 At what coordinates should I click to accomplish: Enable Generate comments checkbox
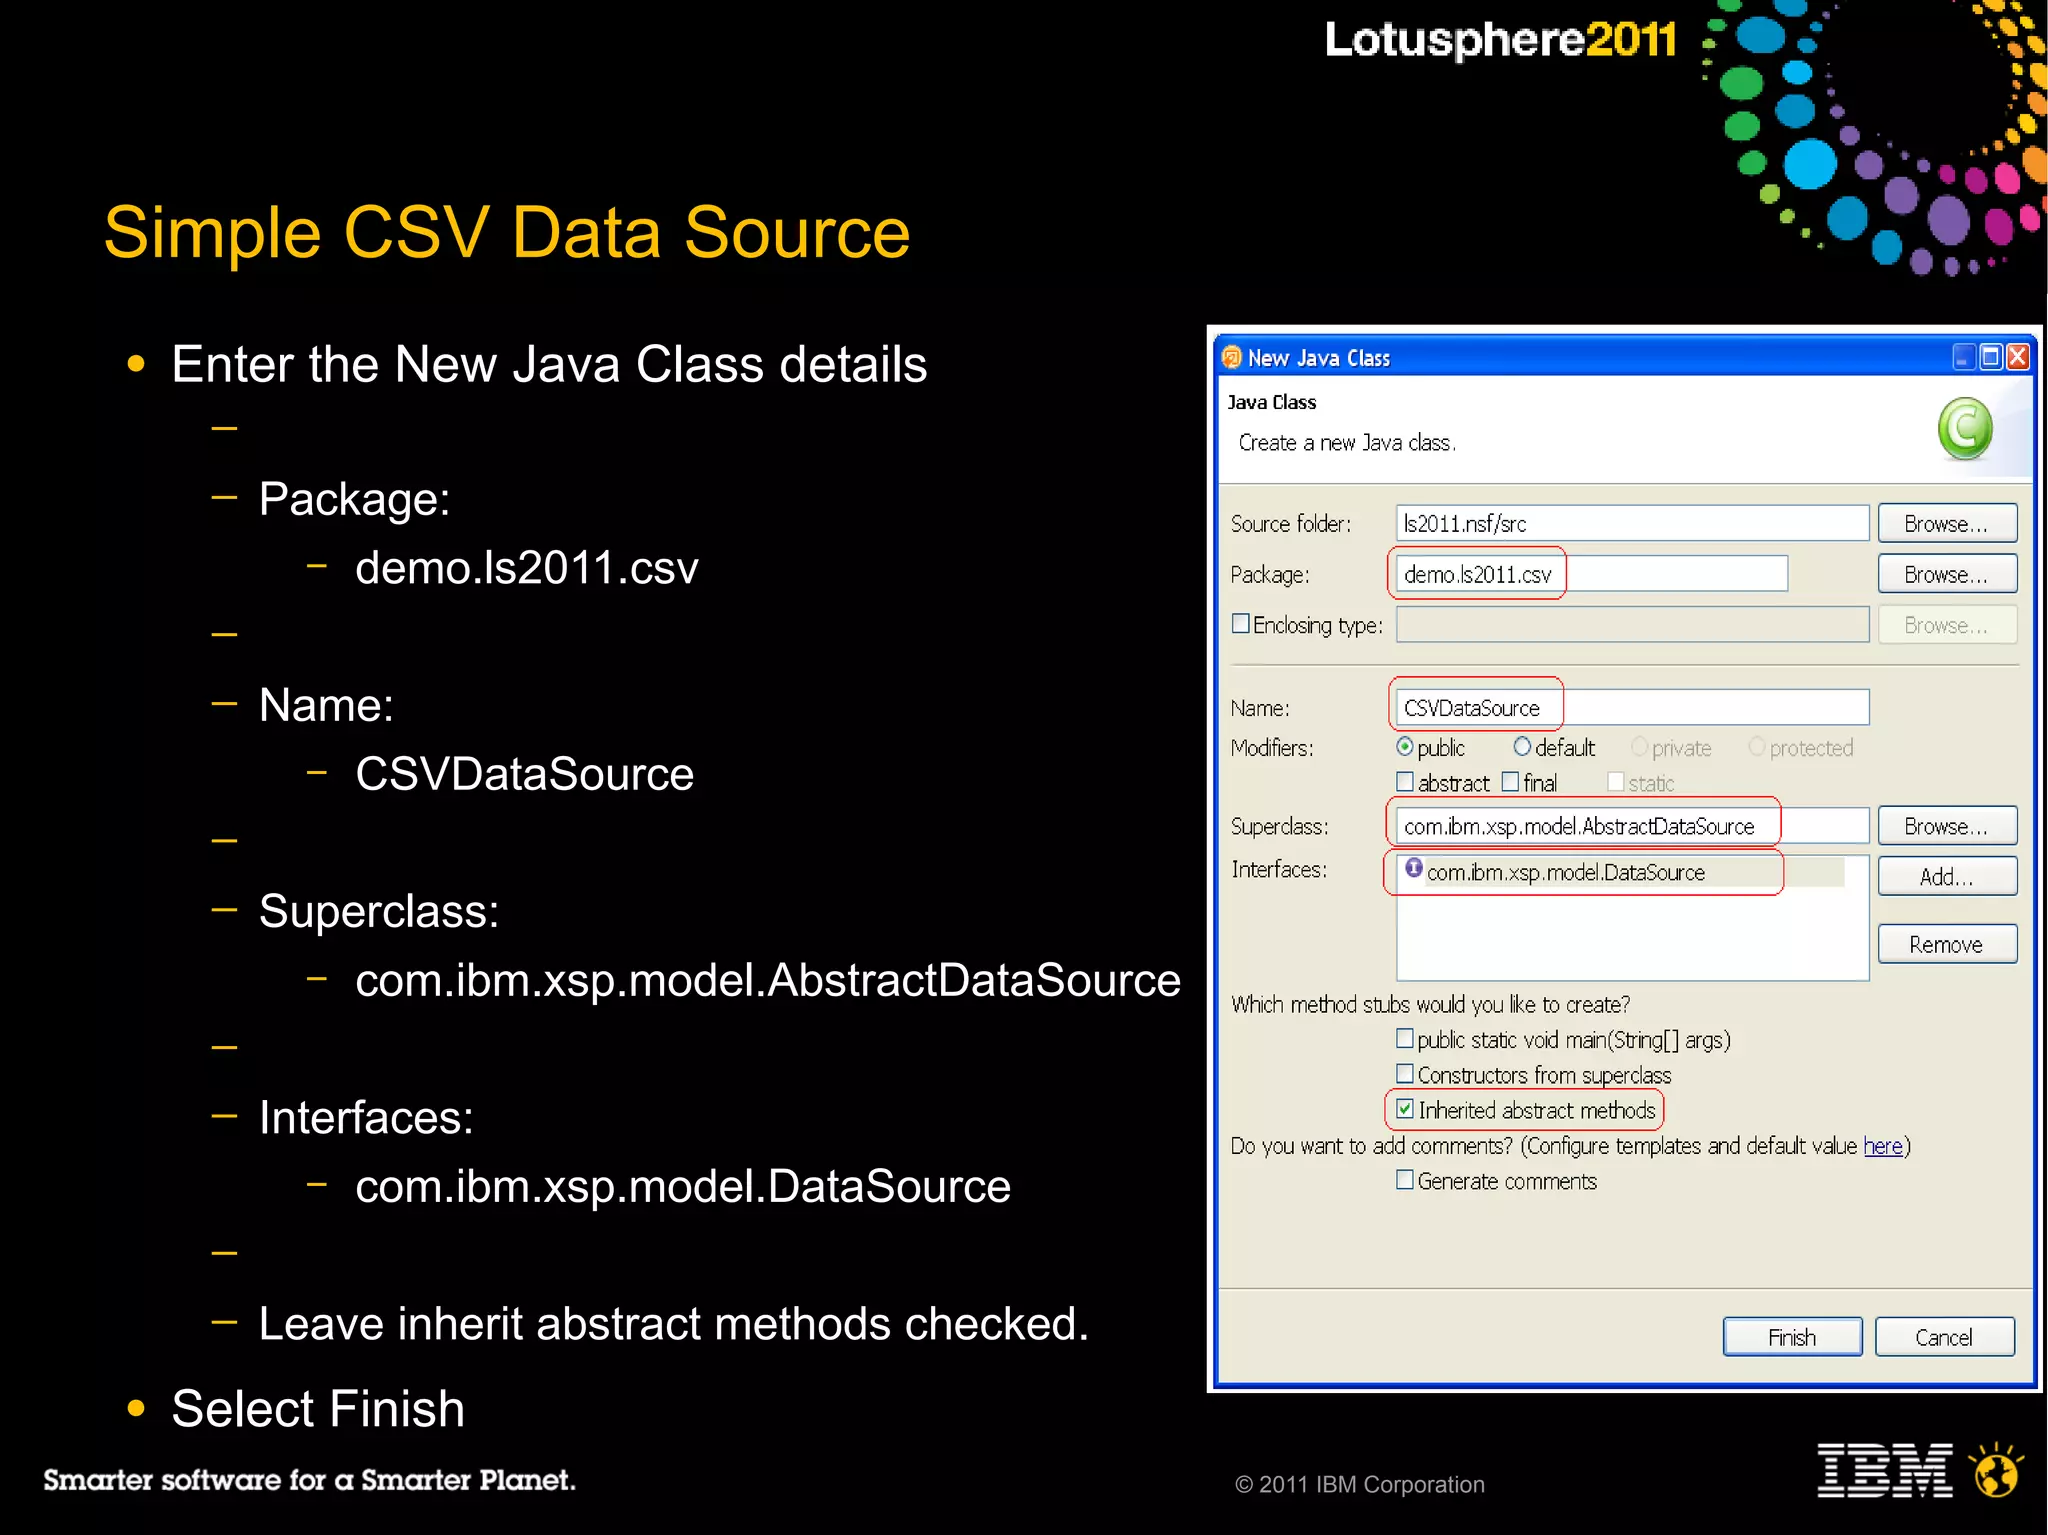(1405, 1180)
